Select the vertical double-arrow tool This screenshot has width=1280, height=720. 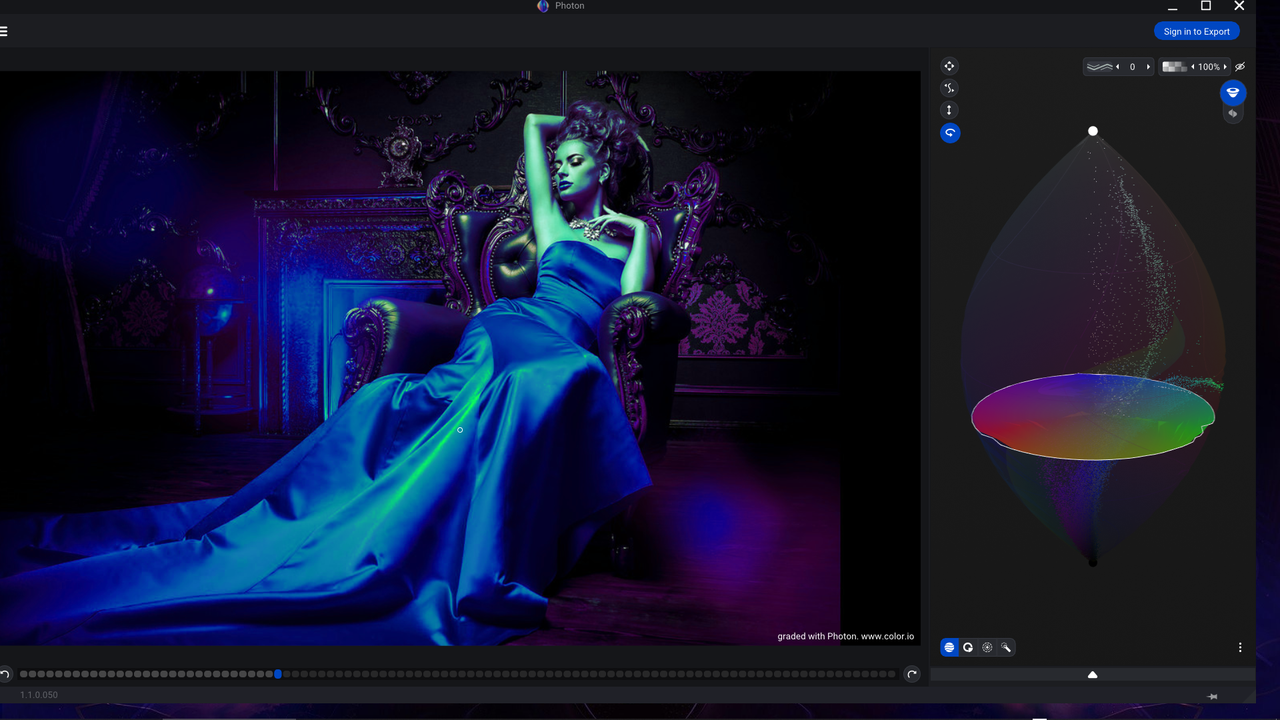(x=950, y=110)
